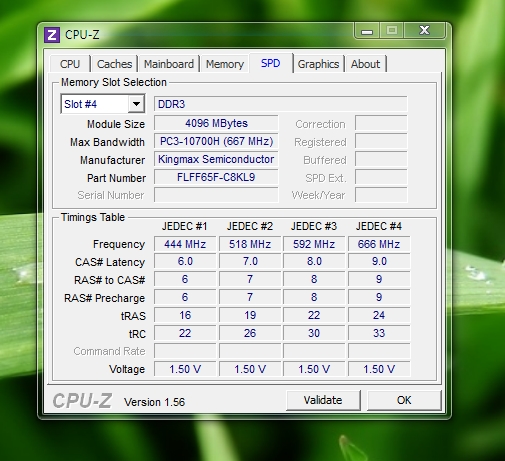Select the SPD tab
505x461 pixels.
[x=270, y=63]
